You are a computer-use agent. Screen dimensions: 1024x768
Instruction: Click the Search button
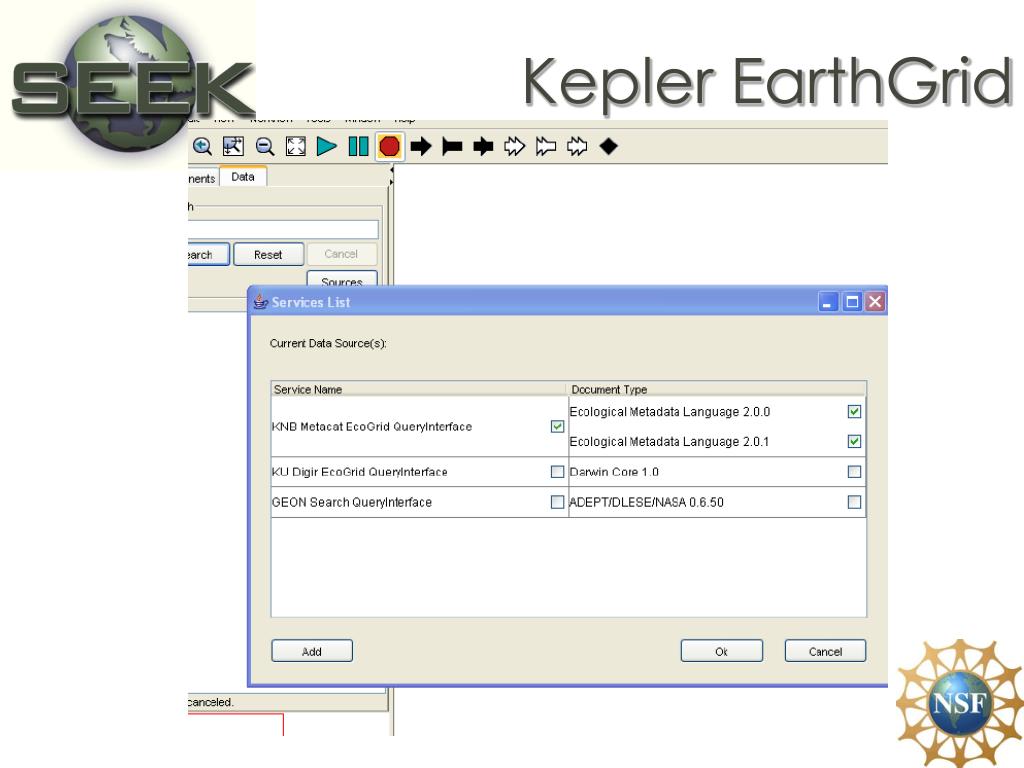point(208,254)
